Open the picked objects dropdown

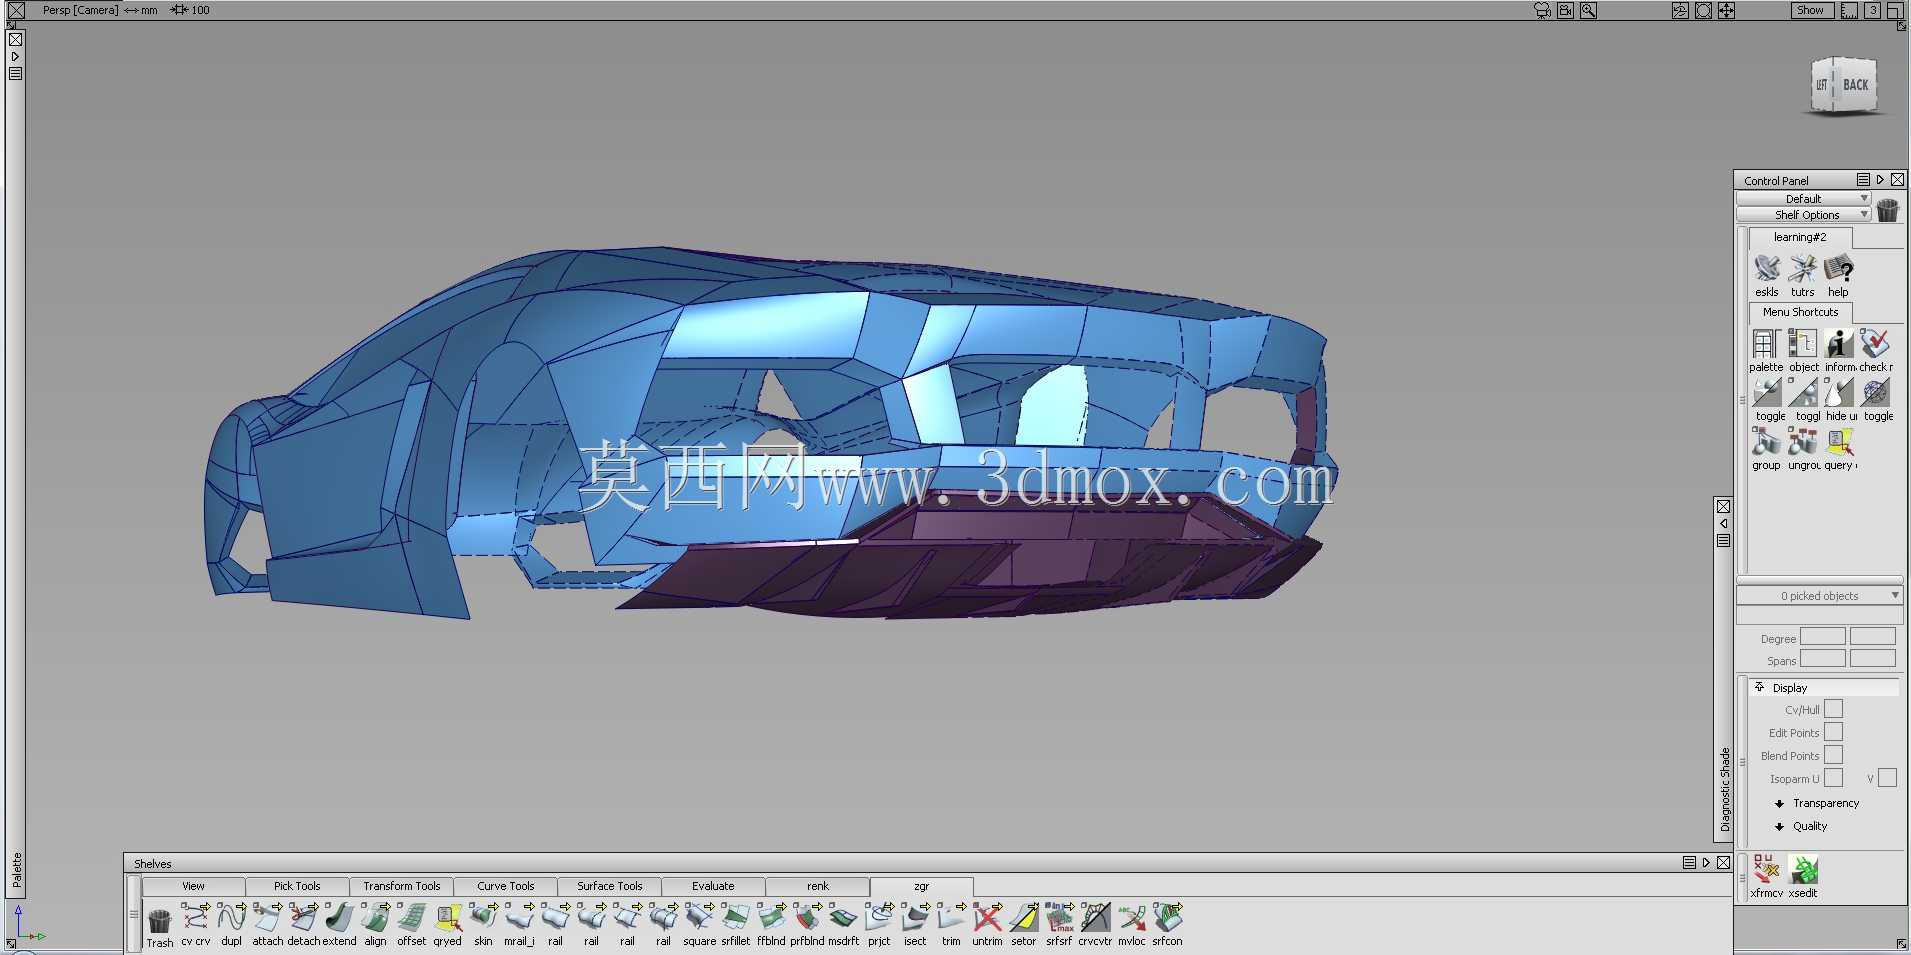pos(1819,596)
